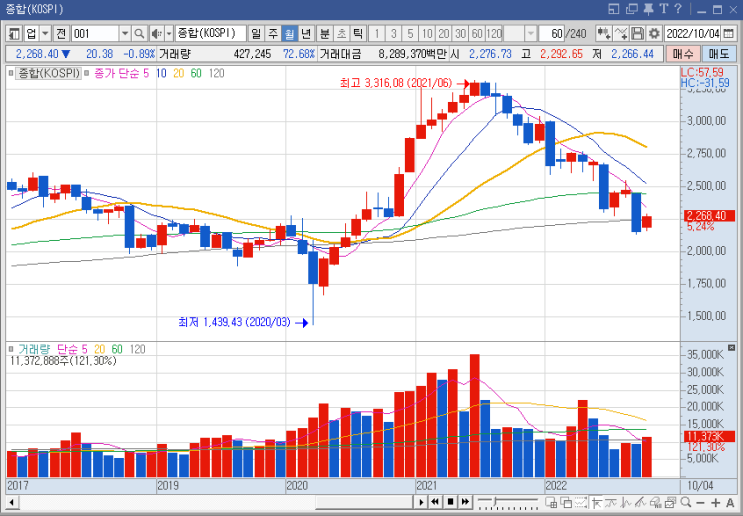Click interval button 120 in toolbar
The height and width of the screenshot is (516, 743).
494,34
